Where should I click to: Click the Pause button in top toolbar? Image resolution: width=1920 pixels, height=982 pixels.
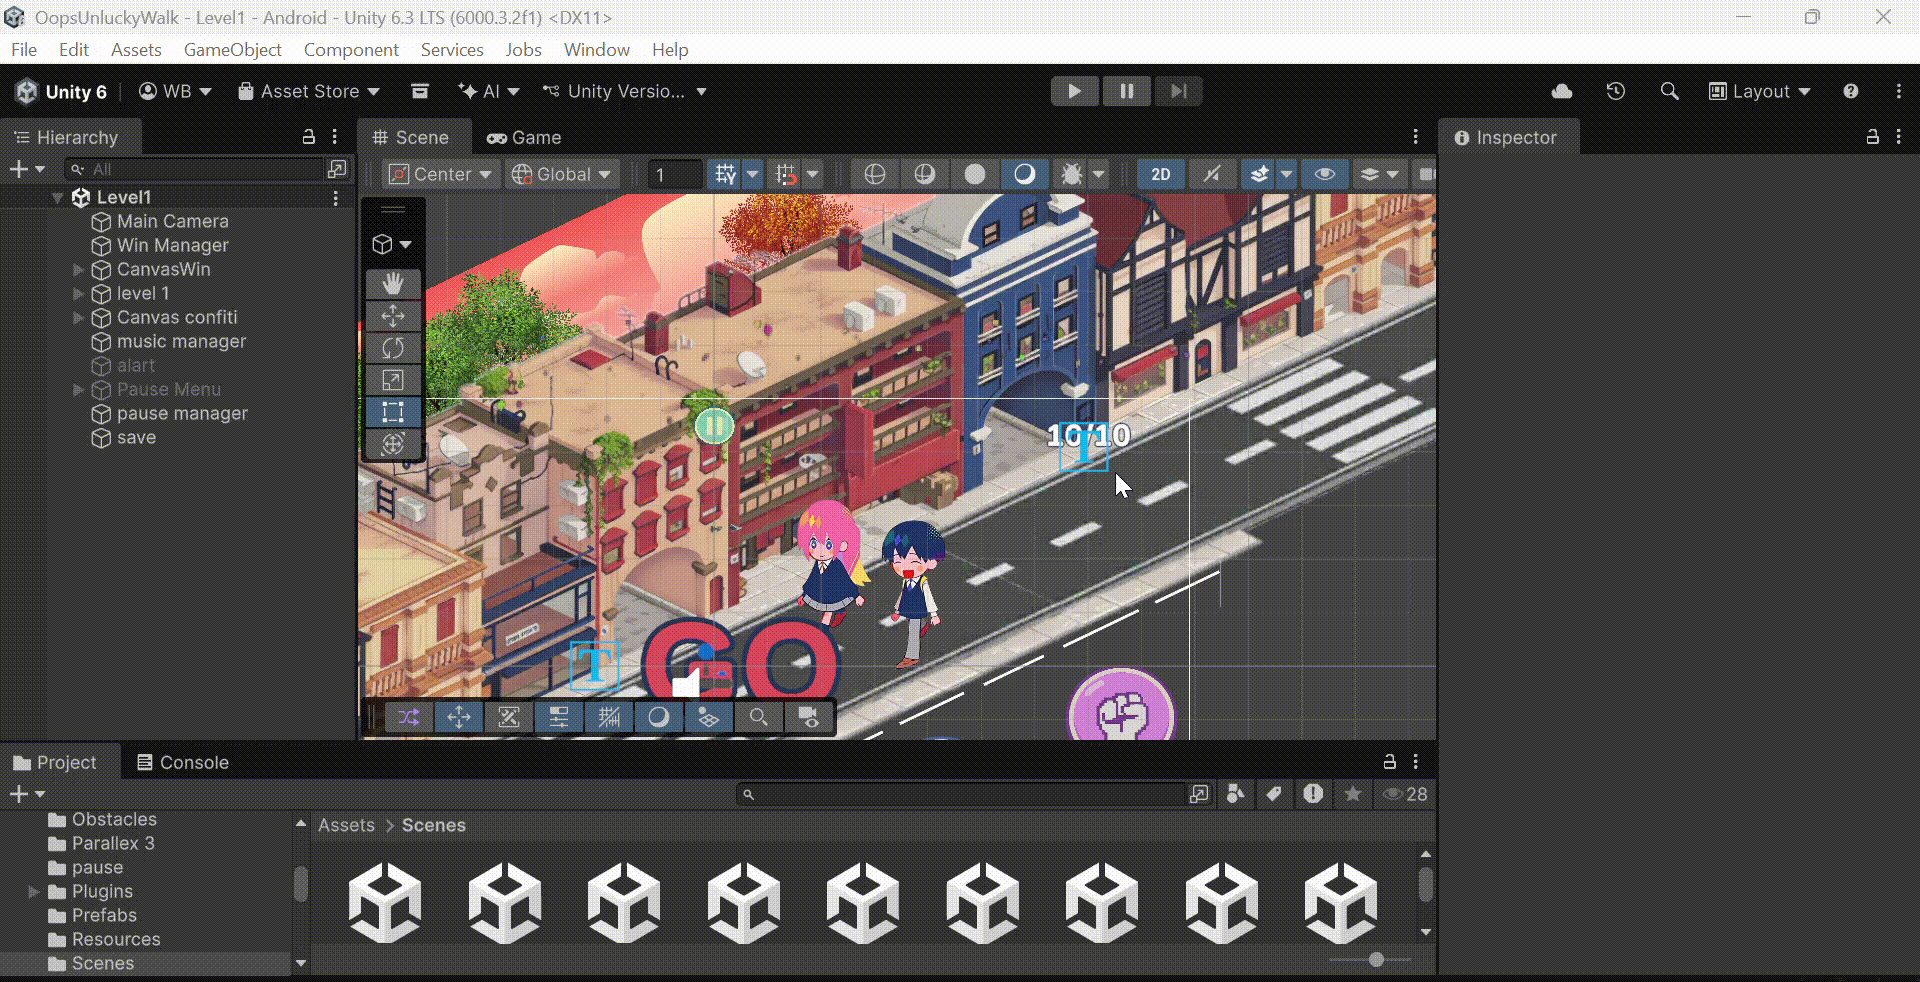[x=1126, y=91]
